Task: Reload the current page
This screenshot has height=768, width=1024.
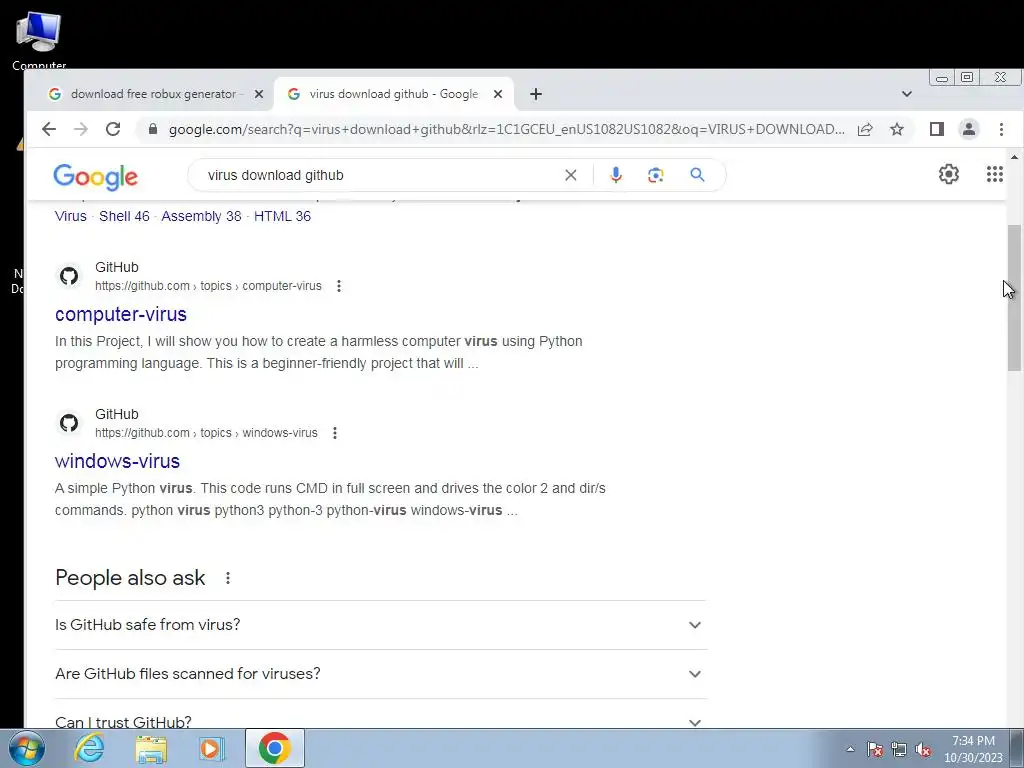Action: pyautogui.click(x=113, y=129)
